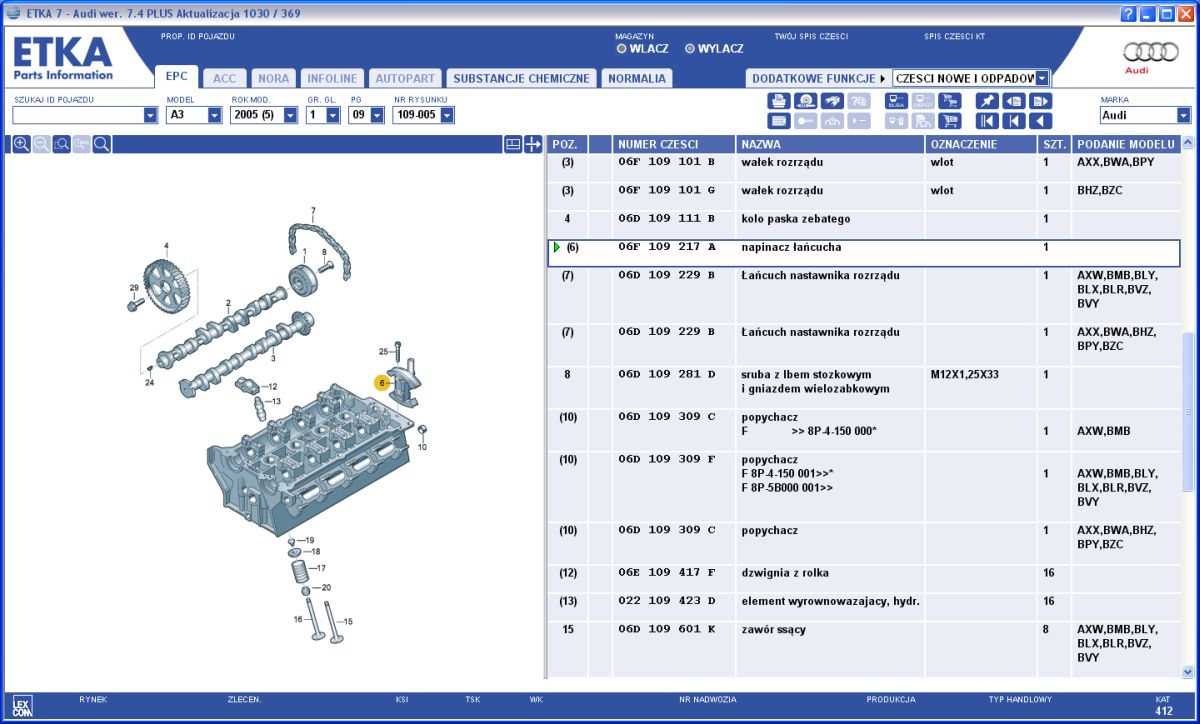This screenshot has height=724, width=1200.
Task: Go to next illustration page icon
Action: coord(1040,101)
